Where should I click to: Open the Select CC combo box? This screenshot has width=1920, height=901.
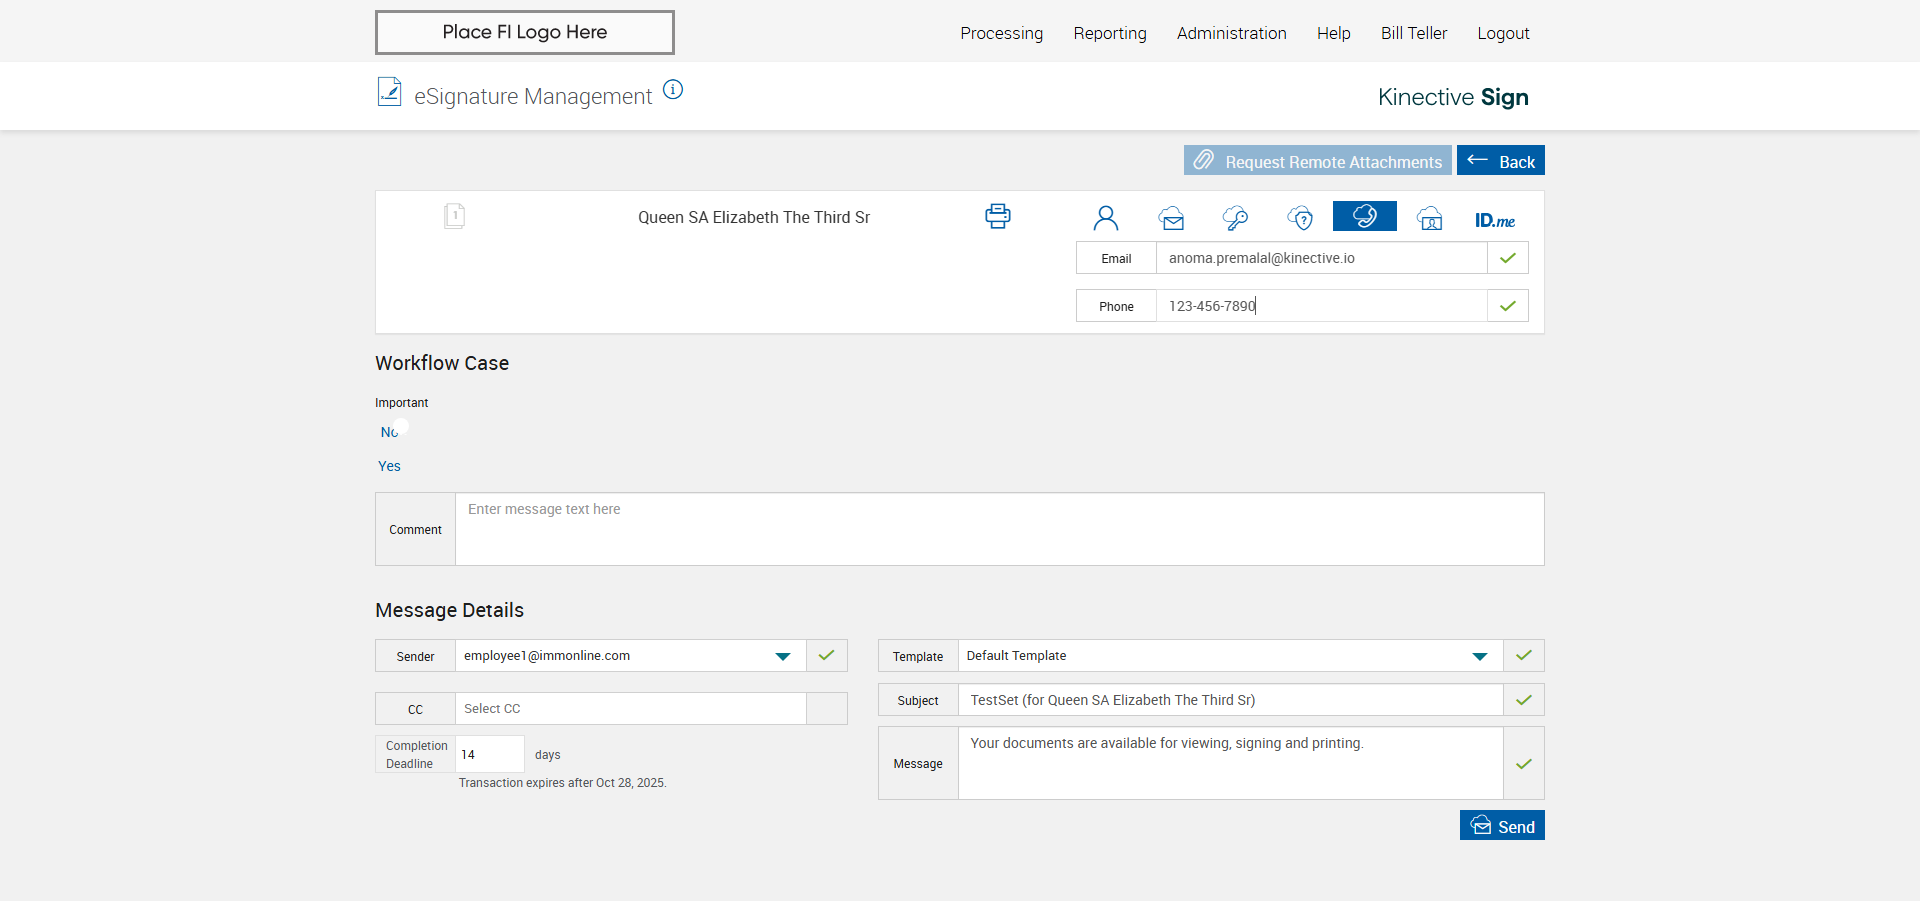(x=630, y=709)
